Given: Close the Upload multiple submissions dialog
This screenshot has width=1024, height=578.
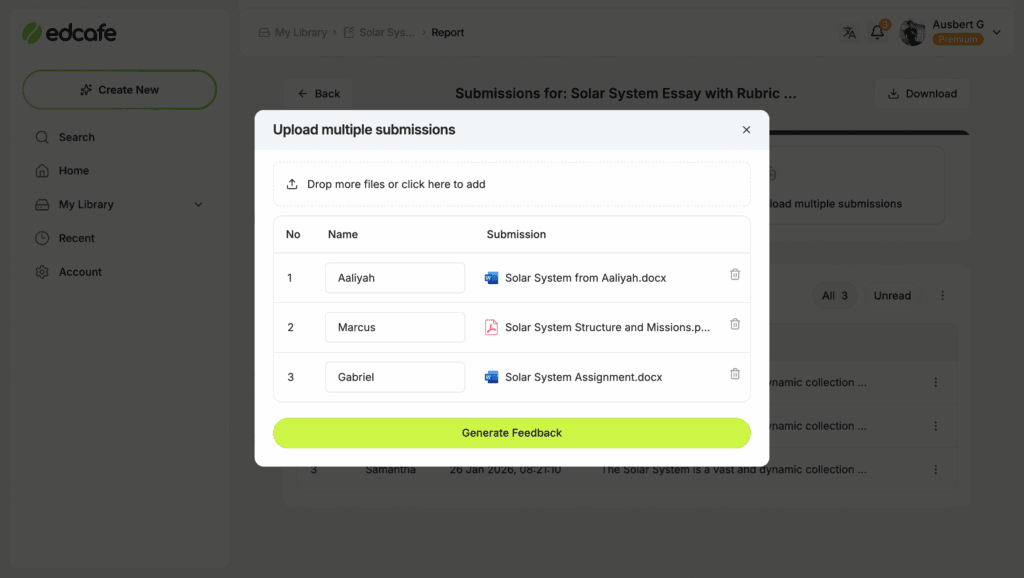Looking at the screenshot, I should 746,130.
